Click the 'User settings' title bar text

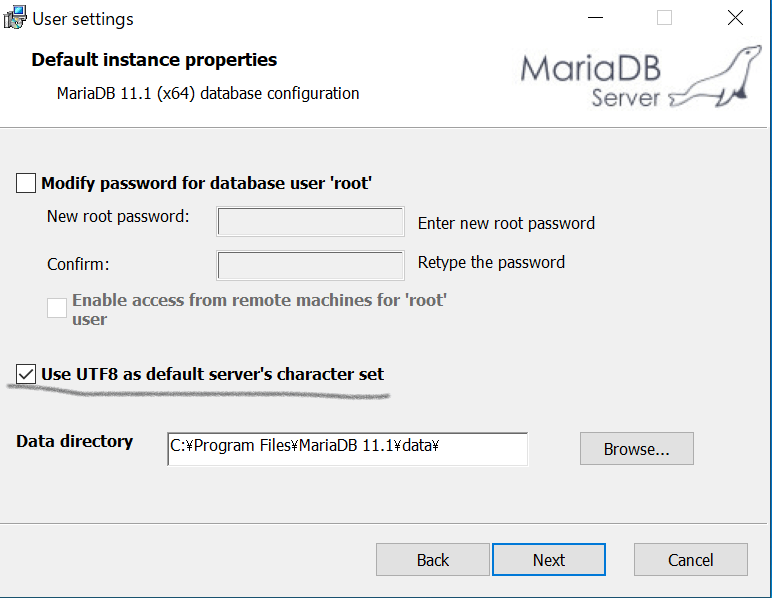pos(83,19)
